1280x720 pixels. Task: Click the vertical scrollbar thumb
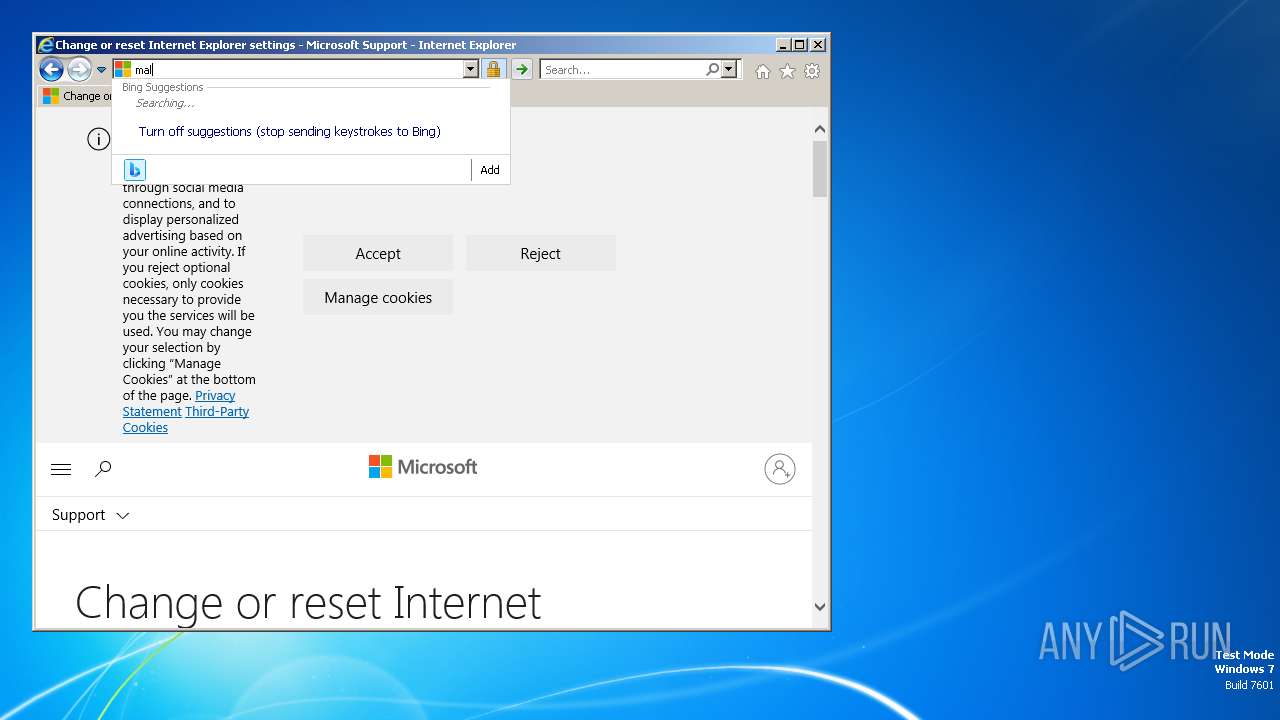tap(820, 168)
